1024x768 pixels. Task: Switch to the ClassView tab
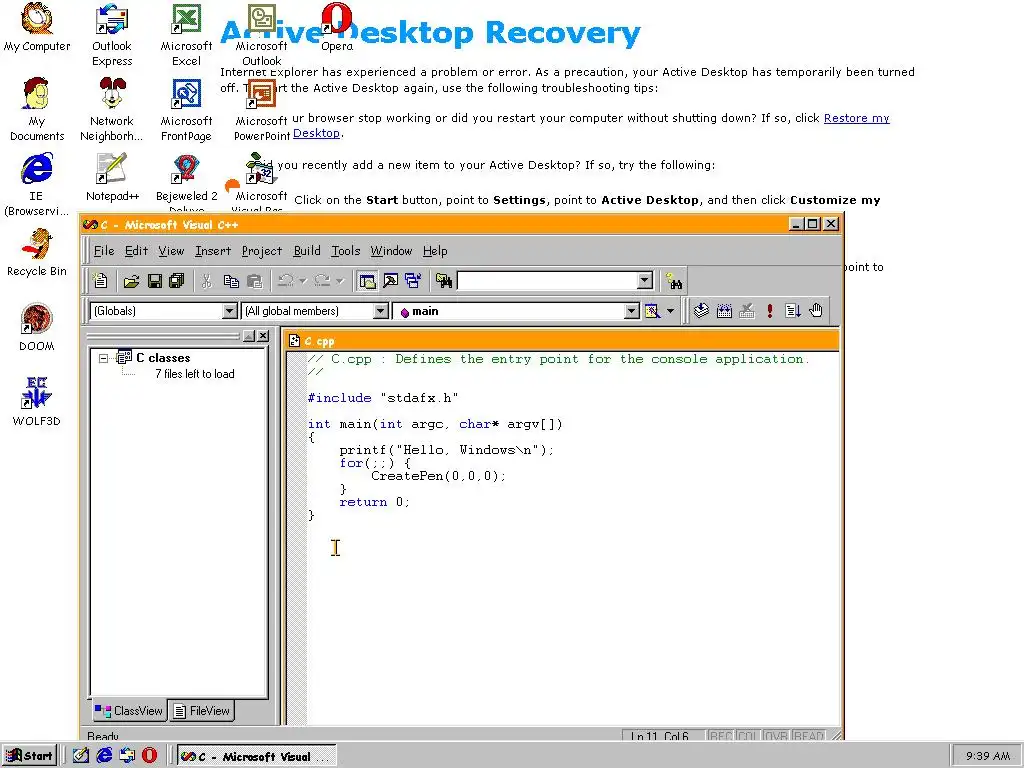[129, 711]
